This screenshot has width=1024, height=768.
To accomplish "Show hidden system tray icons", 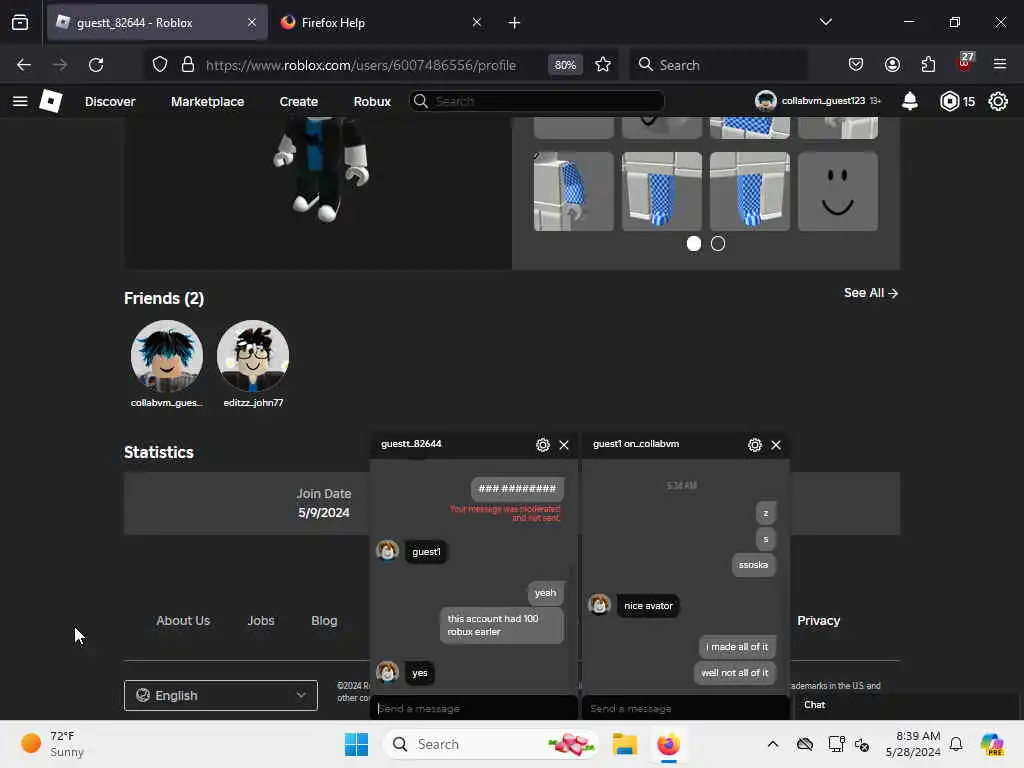I will pyautogui.click(x=773, y=744).
